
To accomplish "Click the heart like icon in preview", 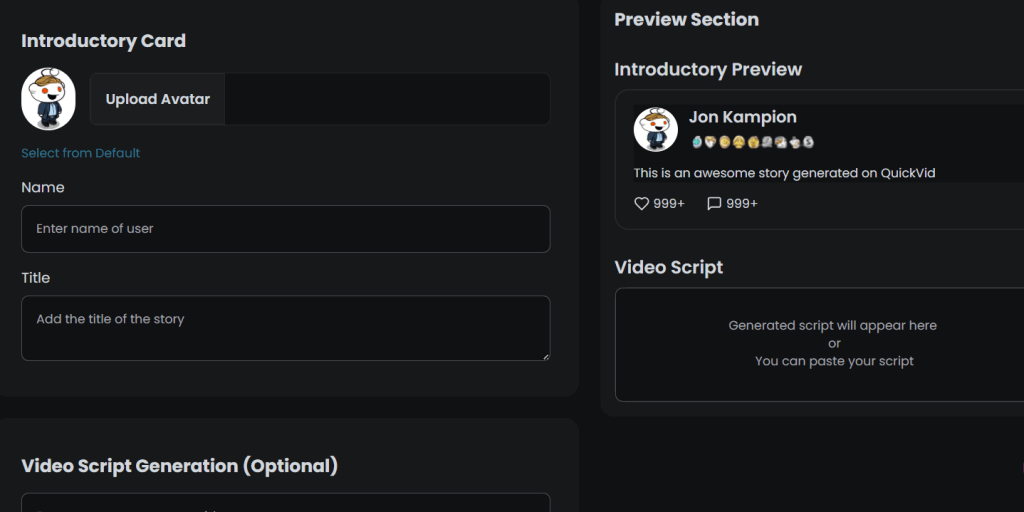I will click(x=642, y=204).
